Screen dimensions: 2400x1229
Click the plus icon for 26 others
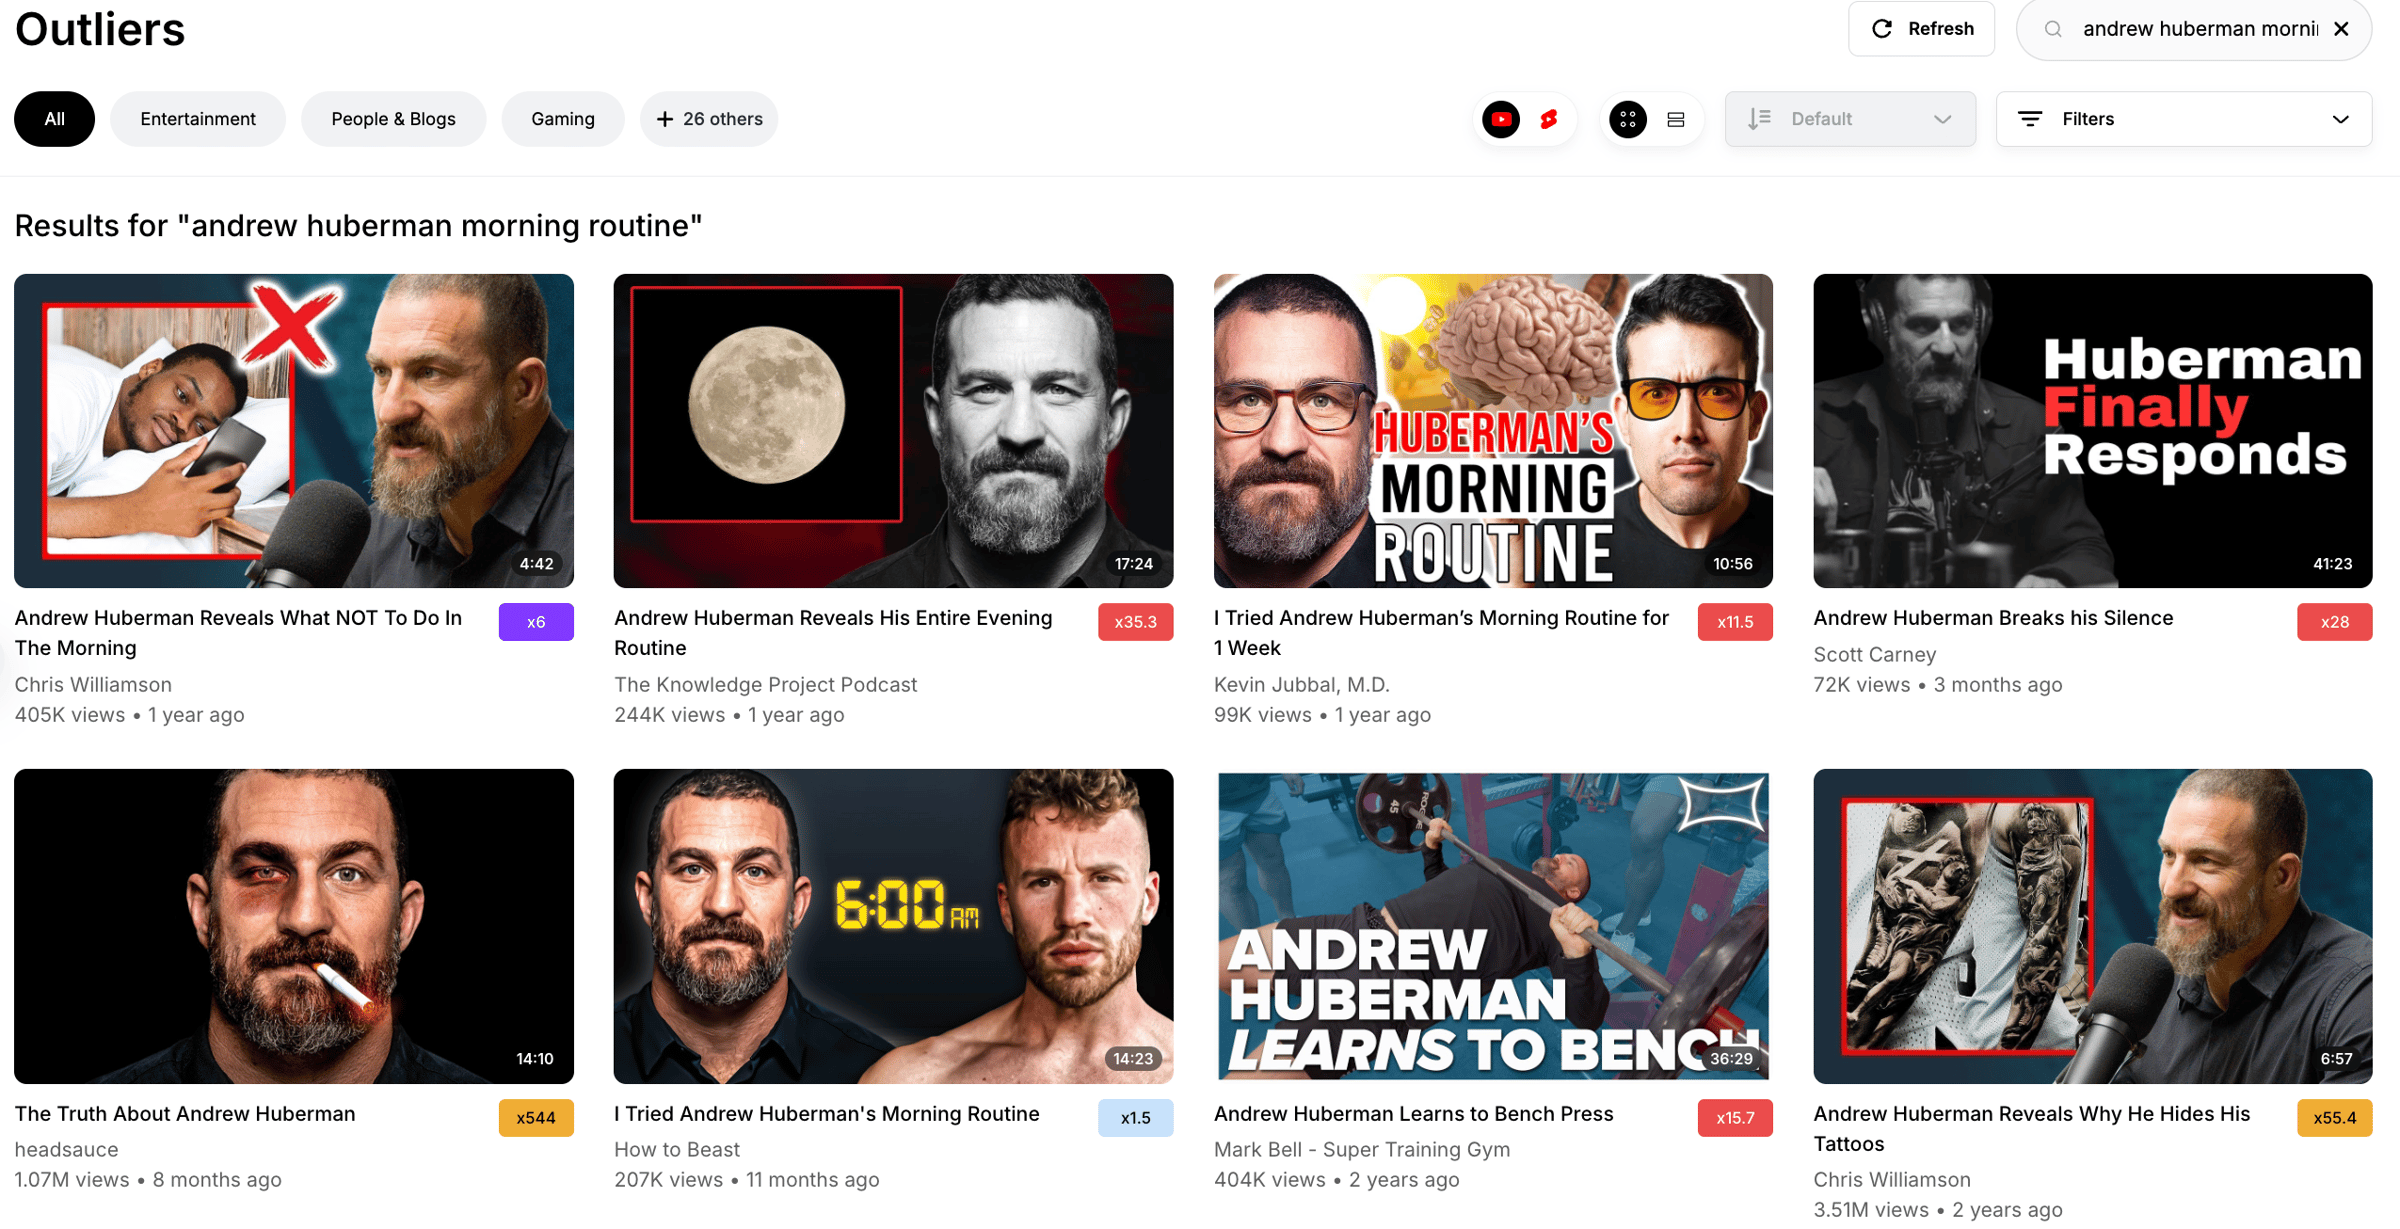(665, 119)
